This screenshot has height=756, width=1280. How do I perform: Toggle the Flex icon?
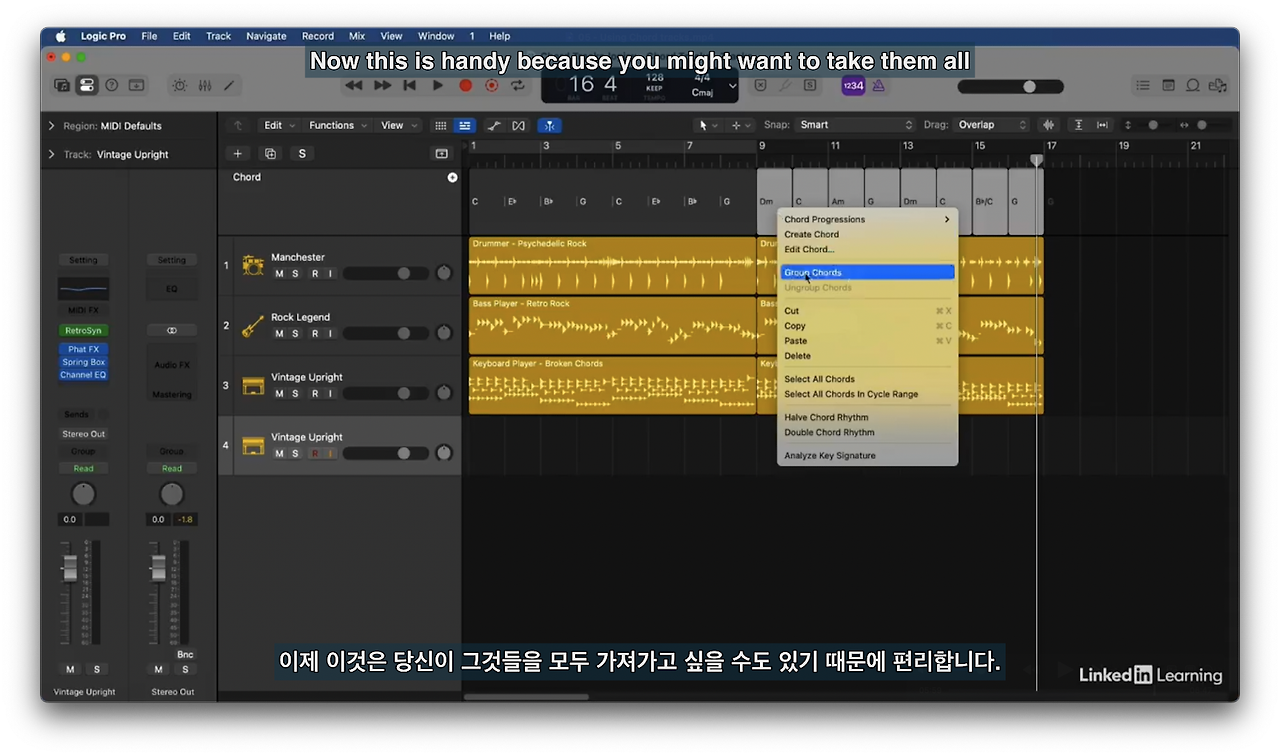point(518,125)
